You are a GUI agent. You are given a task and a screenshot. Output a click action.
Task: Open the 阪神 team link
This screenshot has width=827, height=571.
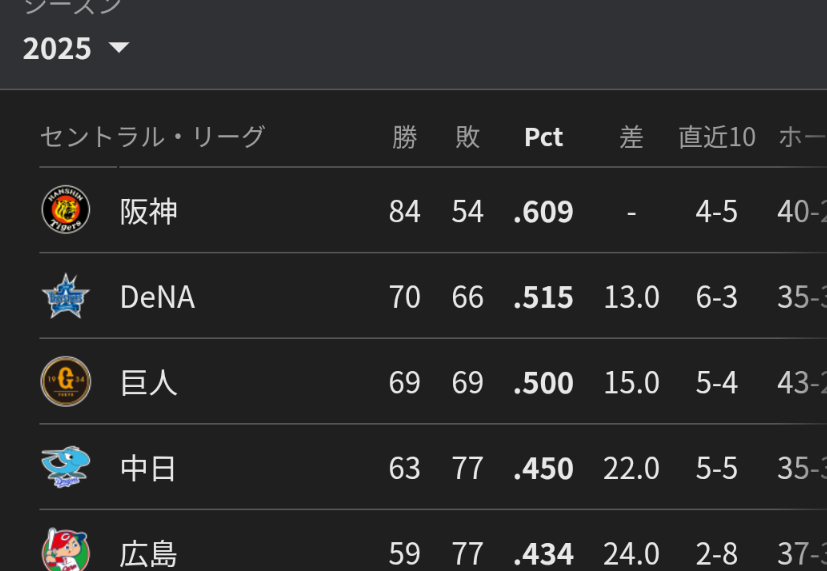coord(149,212)
